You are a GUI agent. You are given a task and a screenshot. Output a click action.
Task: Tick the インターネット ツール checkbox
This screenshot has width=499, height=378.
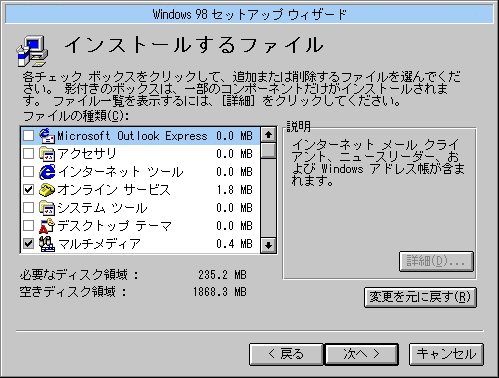click(28, 172)
